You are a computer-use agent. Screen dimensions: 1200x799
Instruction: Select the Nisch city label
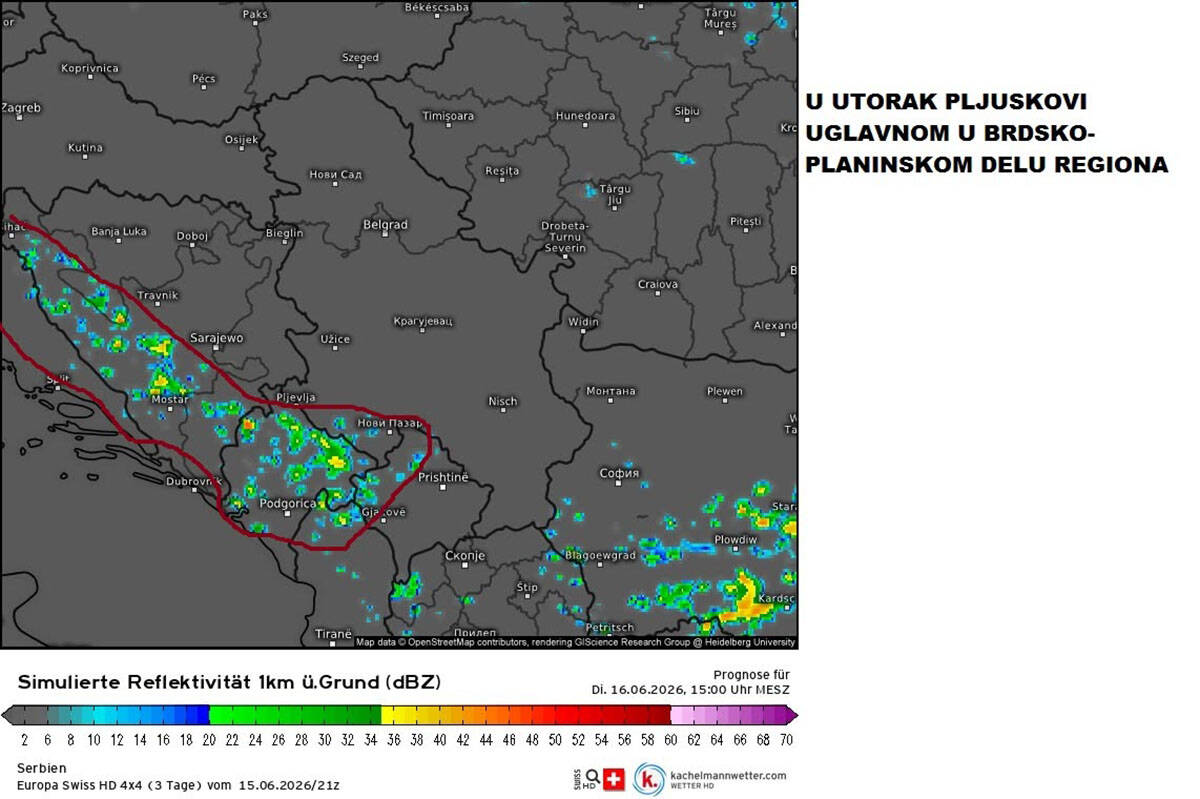pos(503,401)
